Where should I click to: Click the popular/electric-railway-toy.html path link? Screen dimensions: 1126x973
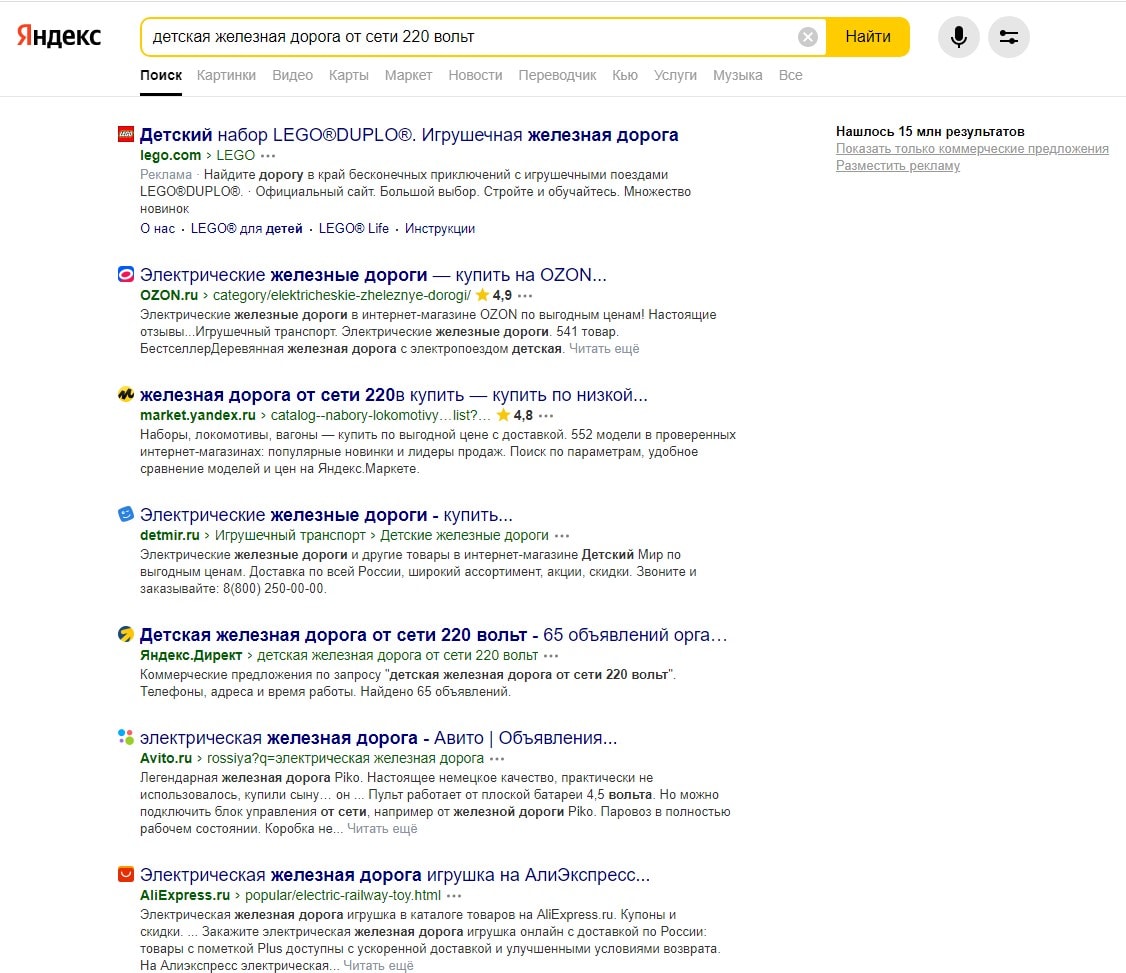pyautogui.click(x=343, y=895)
